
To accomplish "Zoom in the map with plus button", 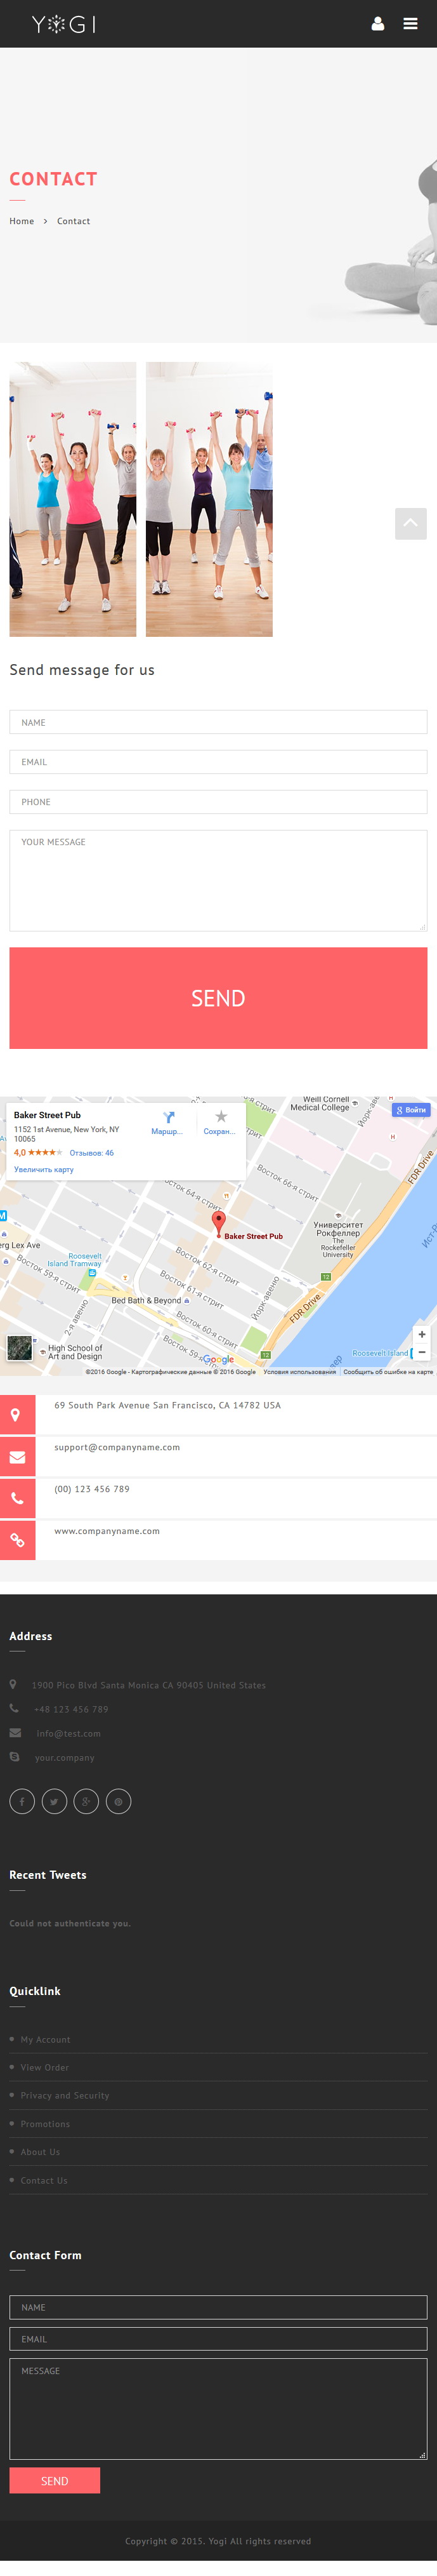I will [x=422, y=1334].
